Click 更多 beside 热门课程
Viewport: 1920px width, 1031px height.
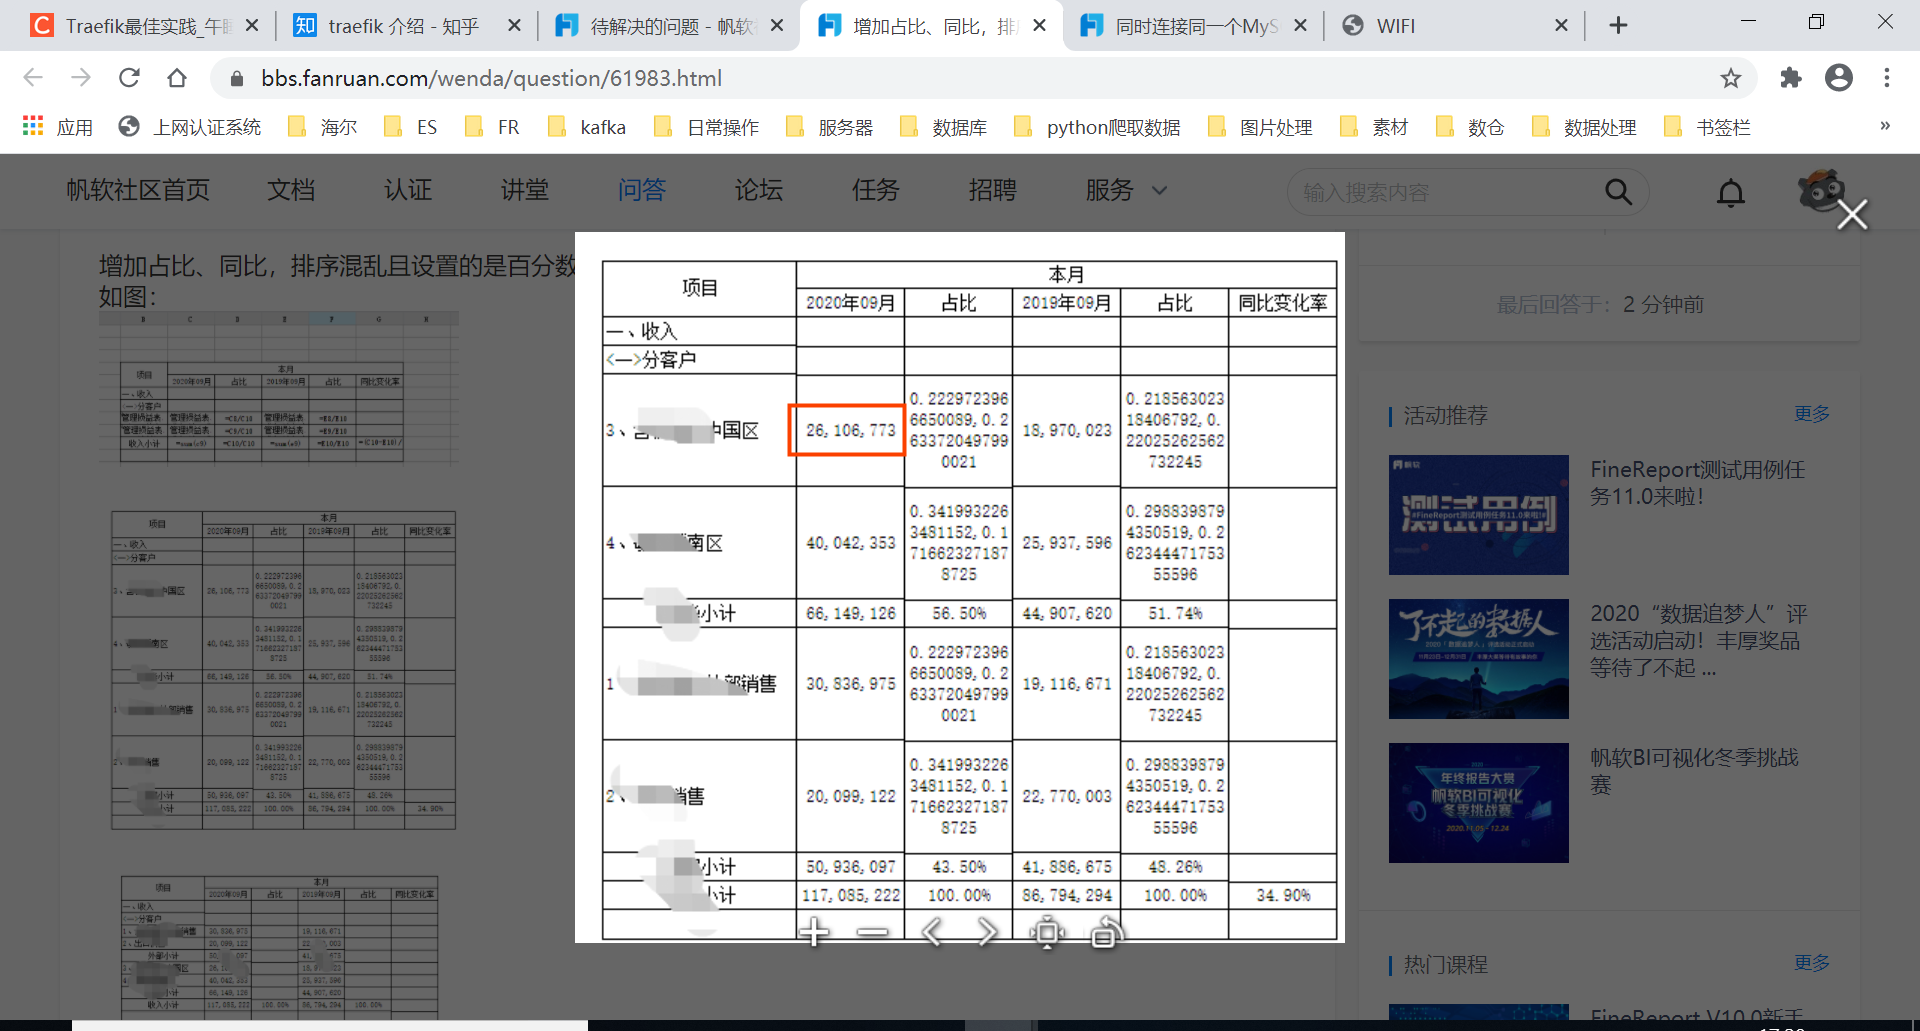point(1811,963)
